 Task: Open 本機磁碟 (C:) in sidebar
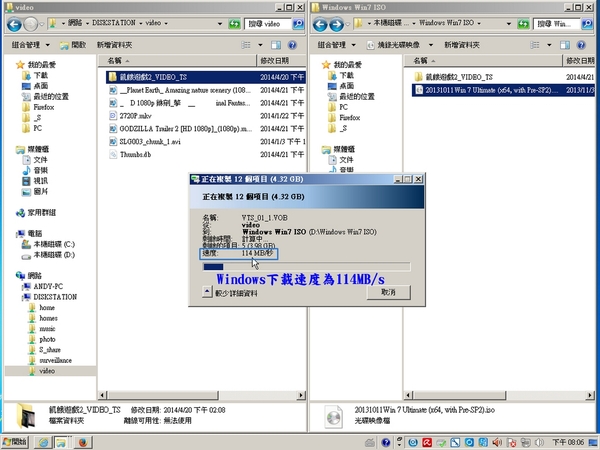49,244
